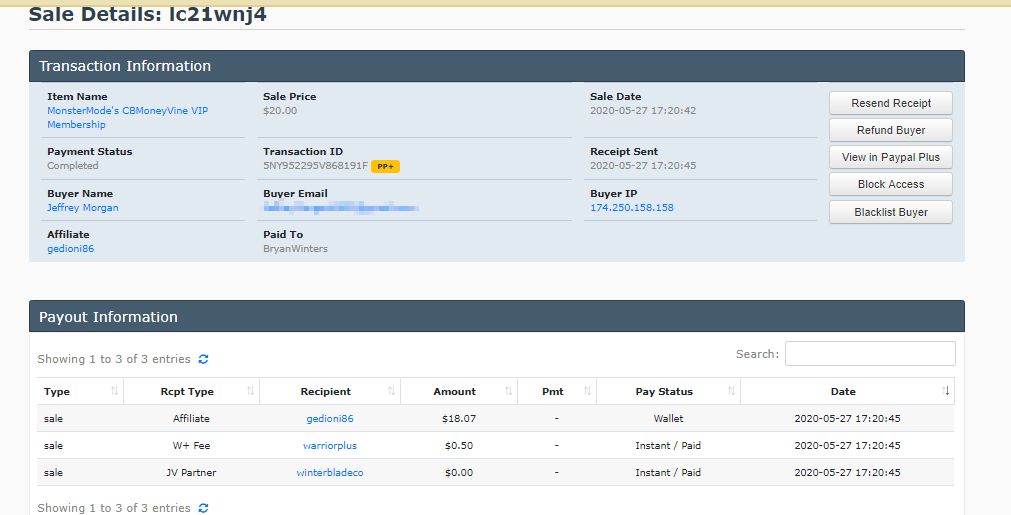Select Receipt Sent 2020-05-27 17:20:45 value

tap(643, 166)
